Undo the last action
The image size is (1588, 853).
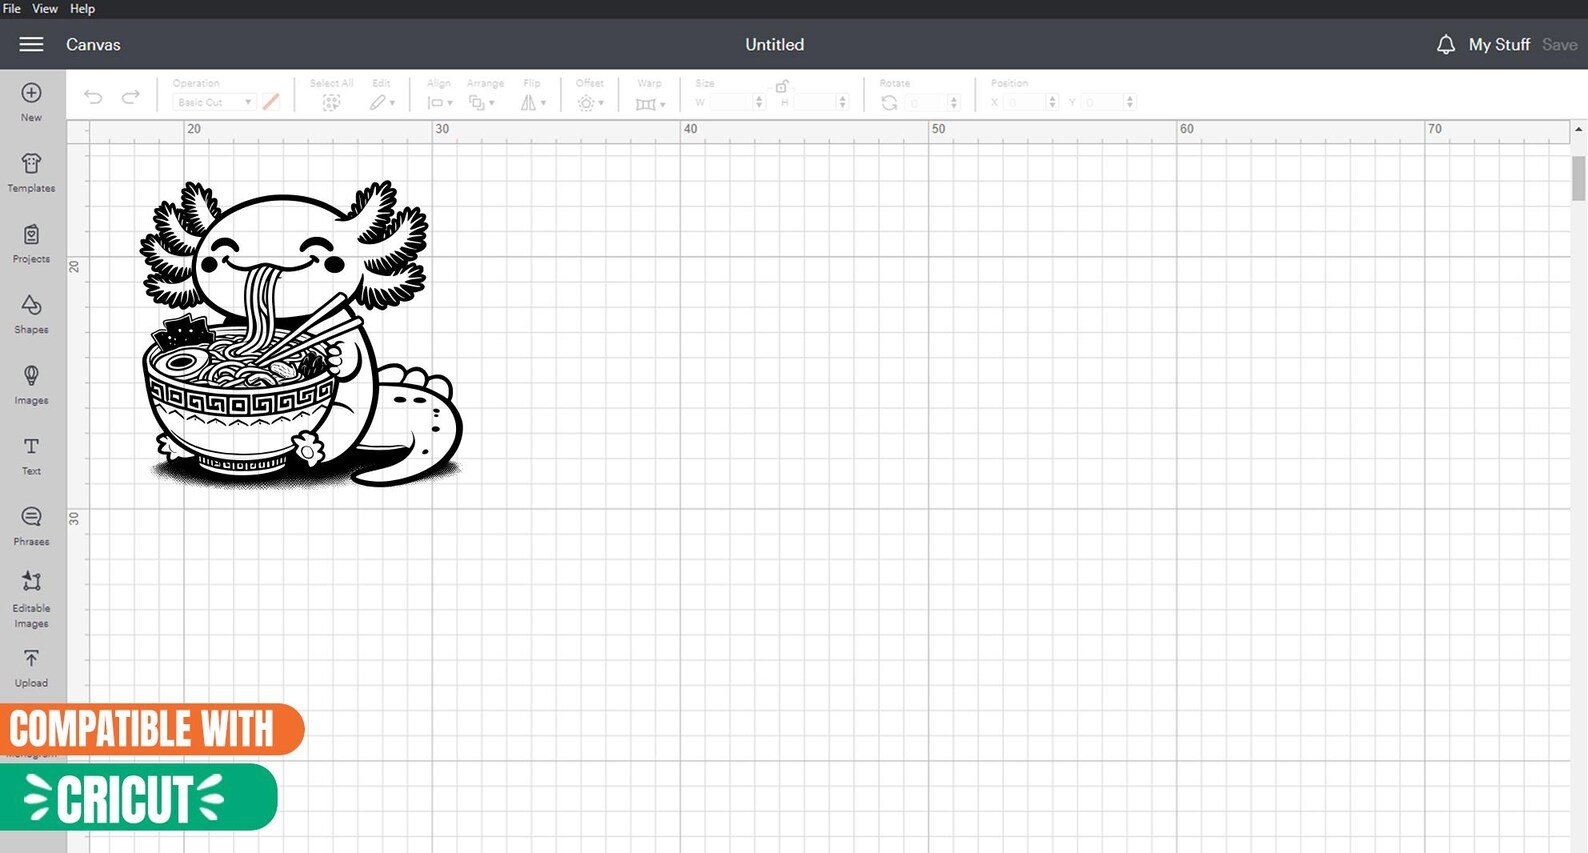(93, 97)
